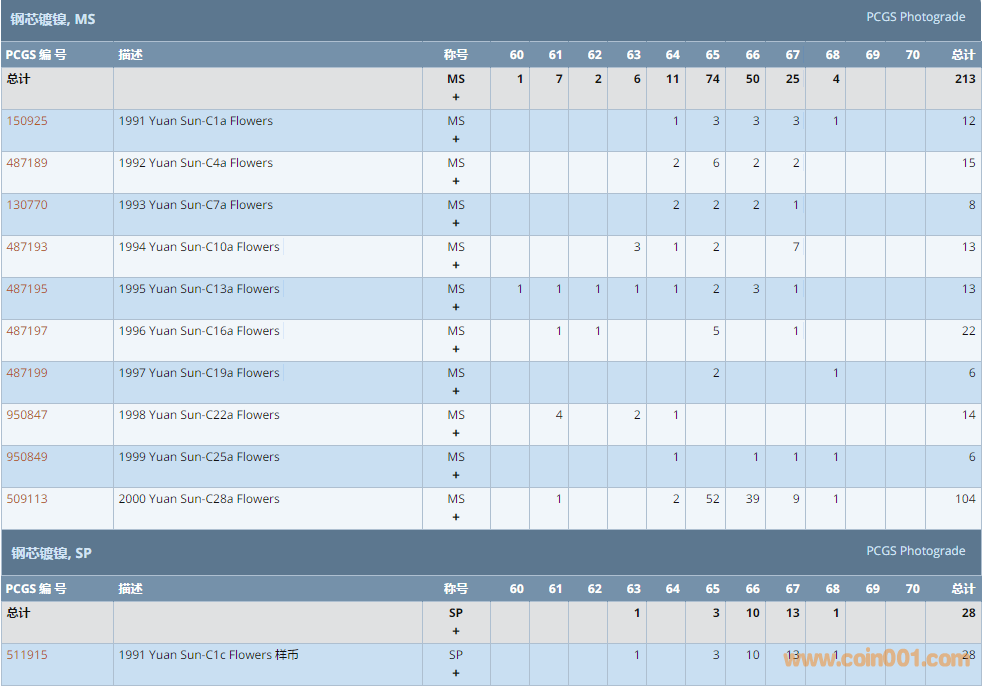
Task: Open PCGS number 150925 link
Action: pyautogui.click(x=27, y=121)
